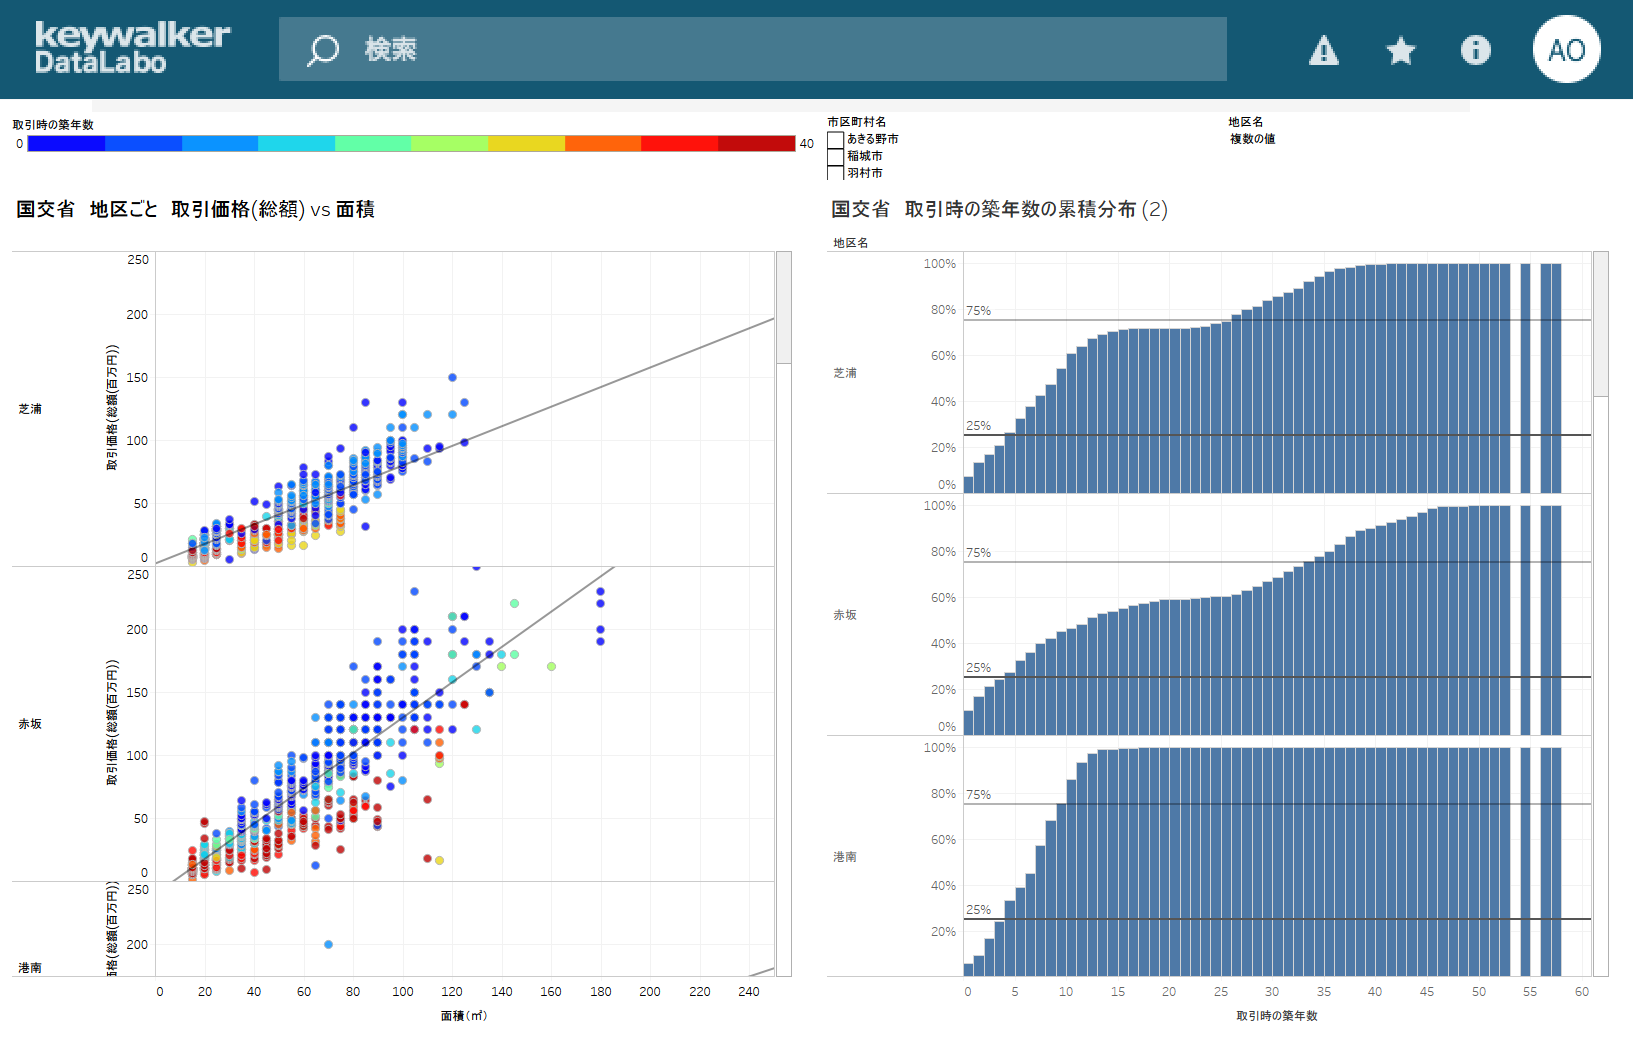1633x1044 pixels.
Task: Open the 地区名 複数の値 filter dropdown
Action: (x=1253, y=139)
